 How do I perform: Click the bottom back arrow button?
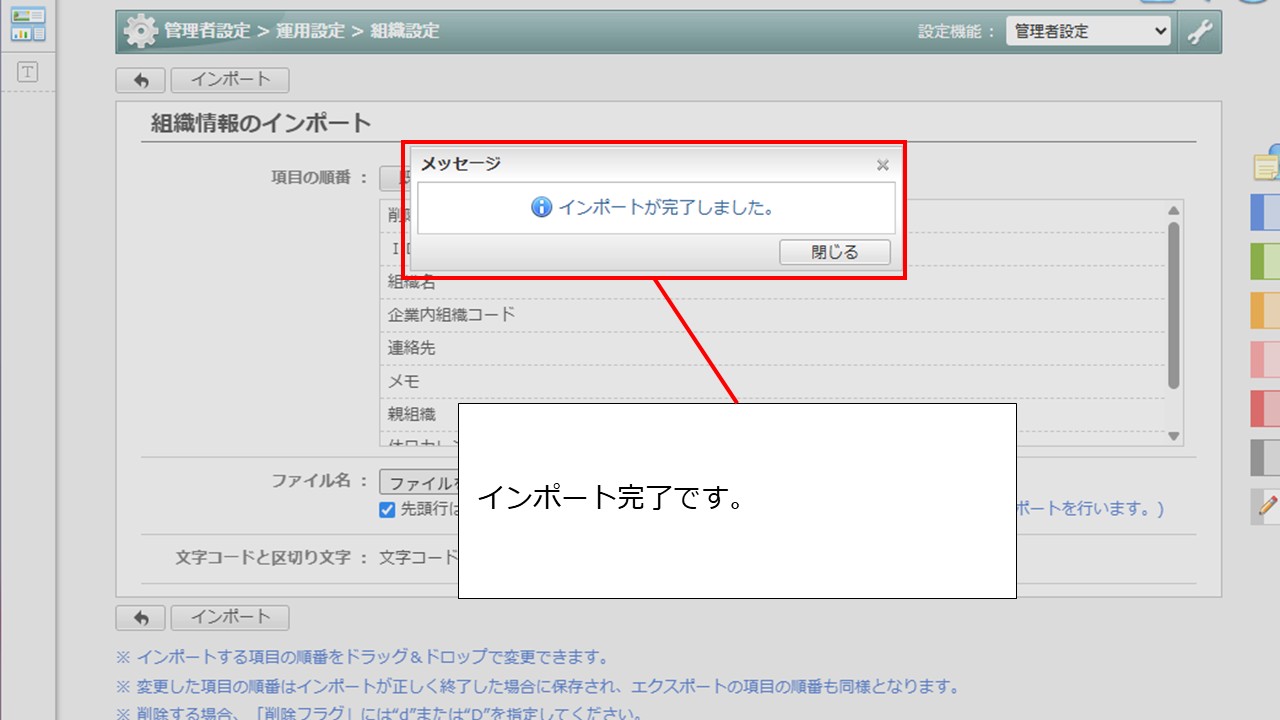pos(141,618)
